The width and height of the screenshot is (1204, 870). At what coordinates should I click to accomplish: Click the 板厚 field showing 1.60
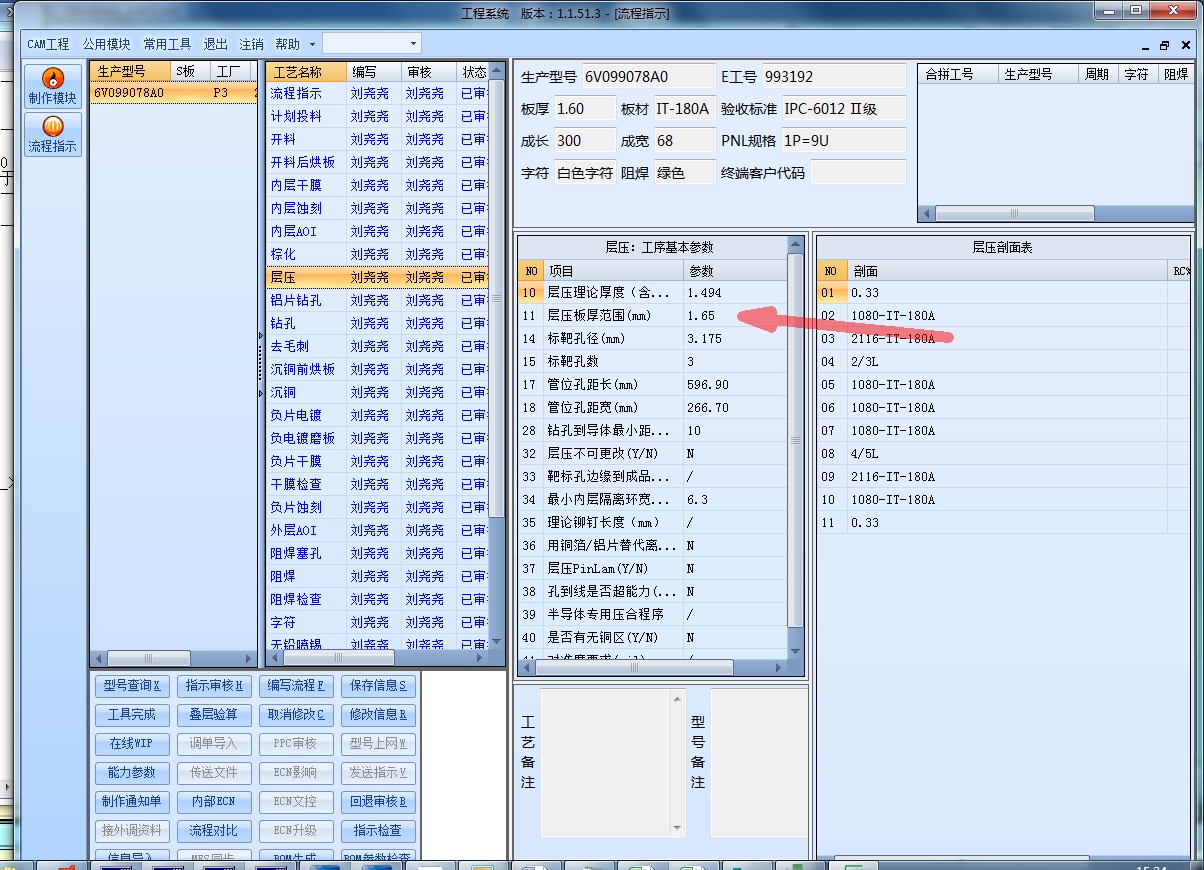pyautogui.click(x=584, y=109)
